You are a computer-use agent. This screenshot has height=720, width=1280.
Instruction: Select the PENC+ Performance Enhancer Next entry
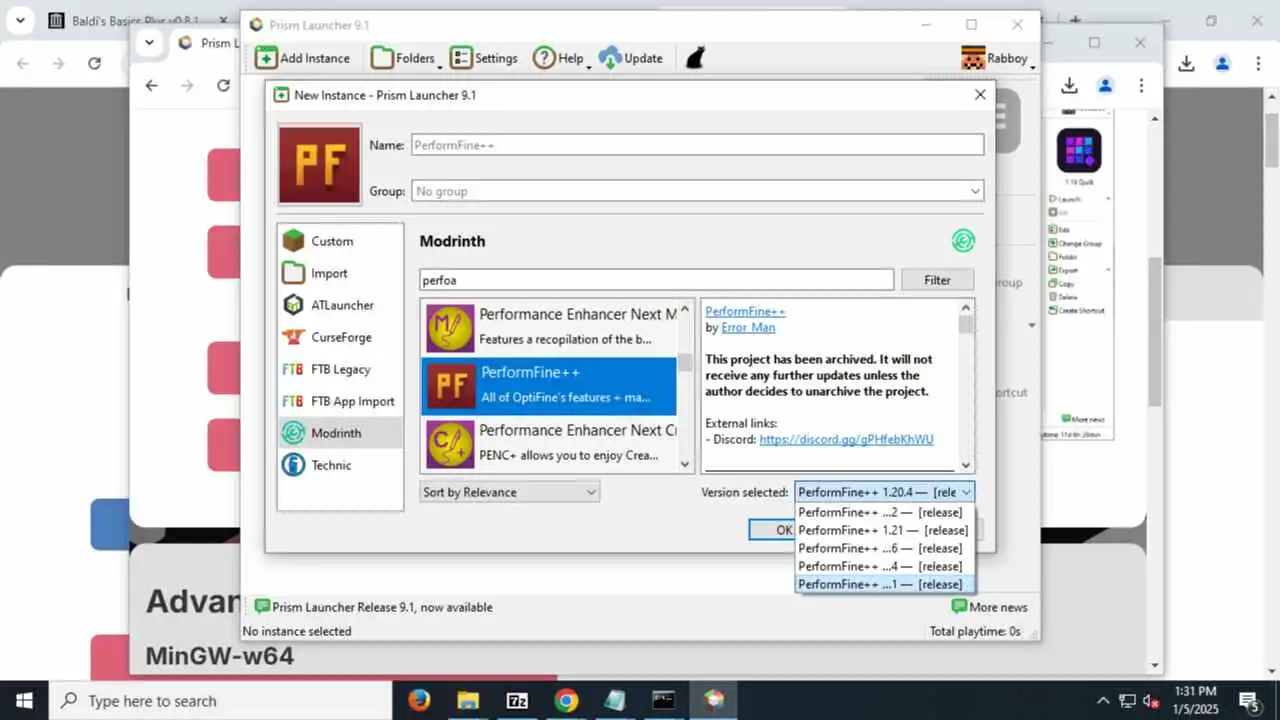coord(549,443)
